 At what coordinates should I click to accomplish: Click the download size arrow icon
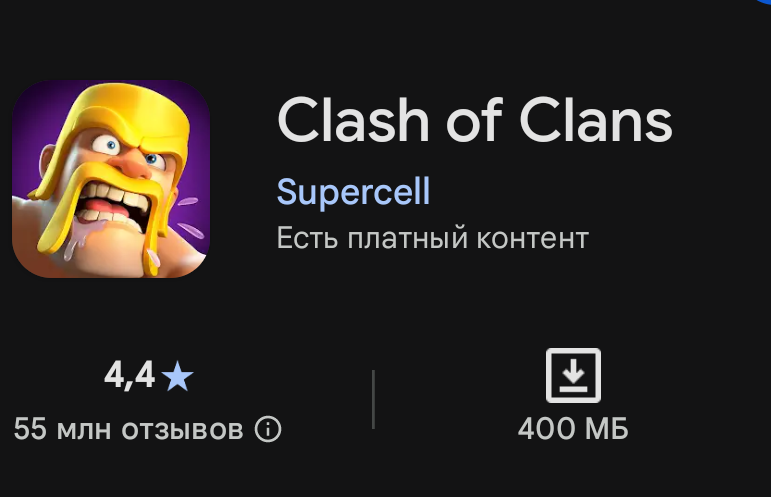573,376
